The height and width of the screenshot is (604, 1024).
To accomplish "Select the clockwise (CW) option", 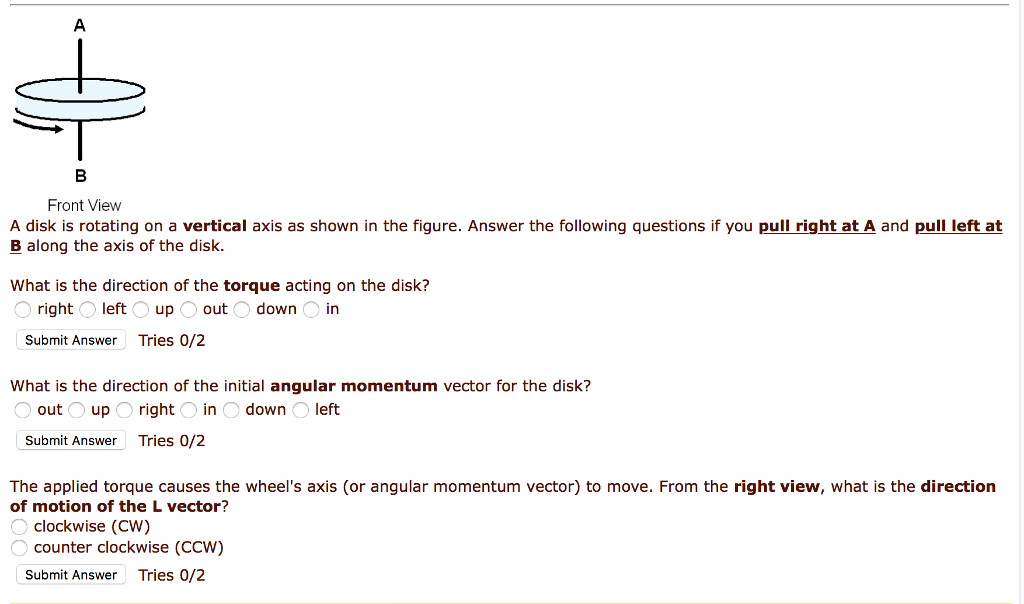I will click(x=20, y=527).
